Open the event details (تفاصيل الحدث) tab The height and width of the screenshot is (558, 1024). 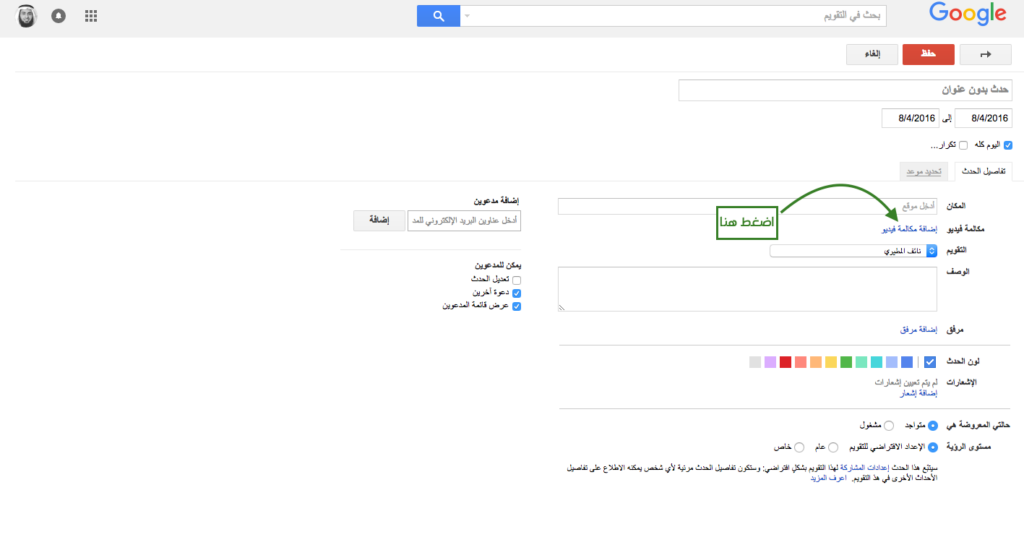[x=984, y=171]
